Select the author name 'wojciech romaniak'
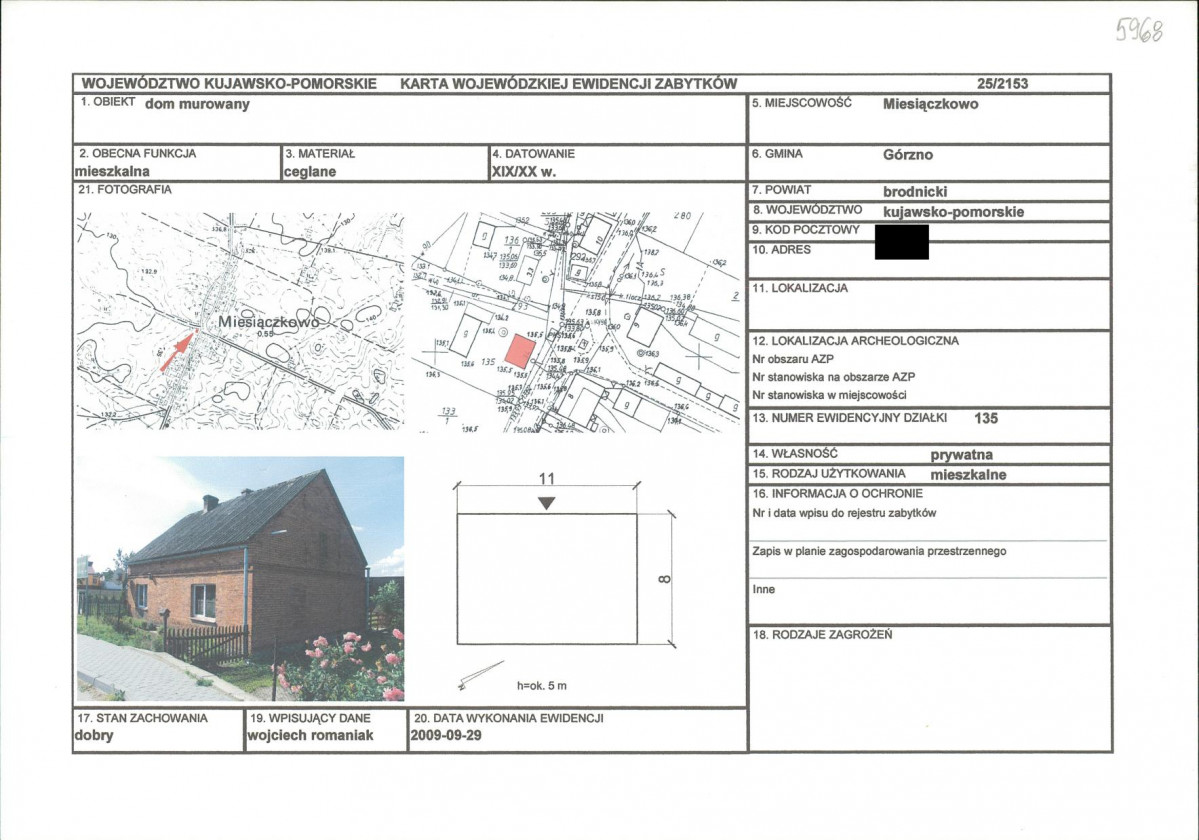This screenshot has height=840, width=1199. [x=310, y=735]
